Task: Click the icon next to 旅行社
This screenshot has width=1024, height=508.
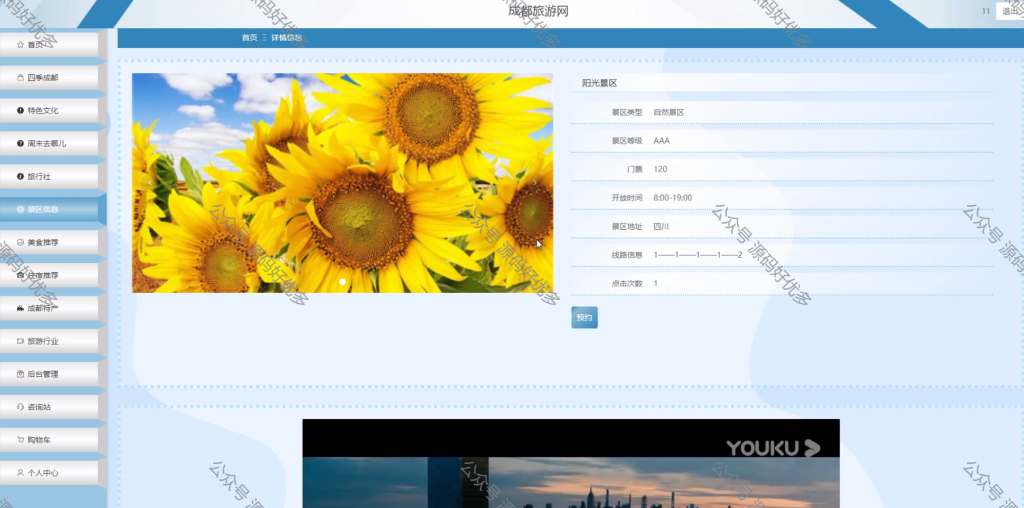Action: pos(20,176)
